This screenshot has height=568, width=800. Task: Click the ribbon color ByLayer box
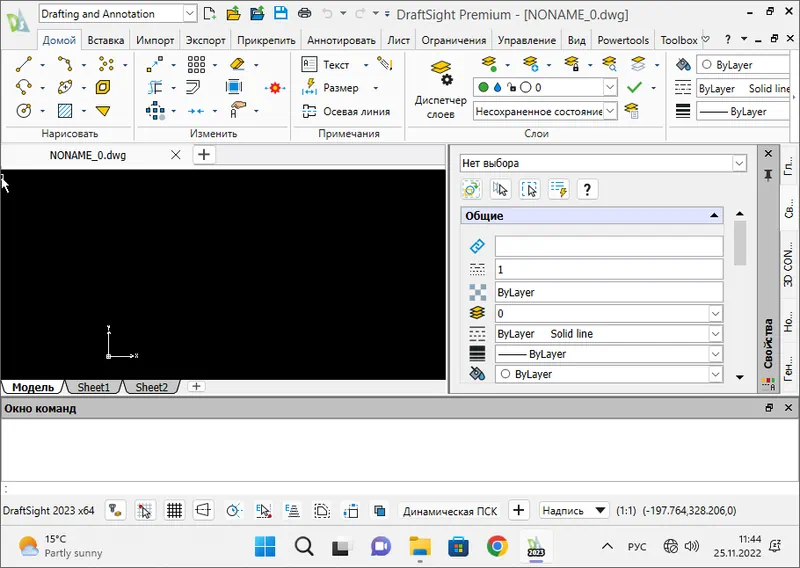(x=743, y=65)
